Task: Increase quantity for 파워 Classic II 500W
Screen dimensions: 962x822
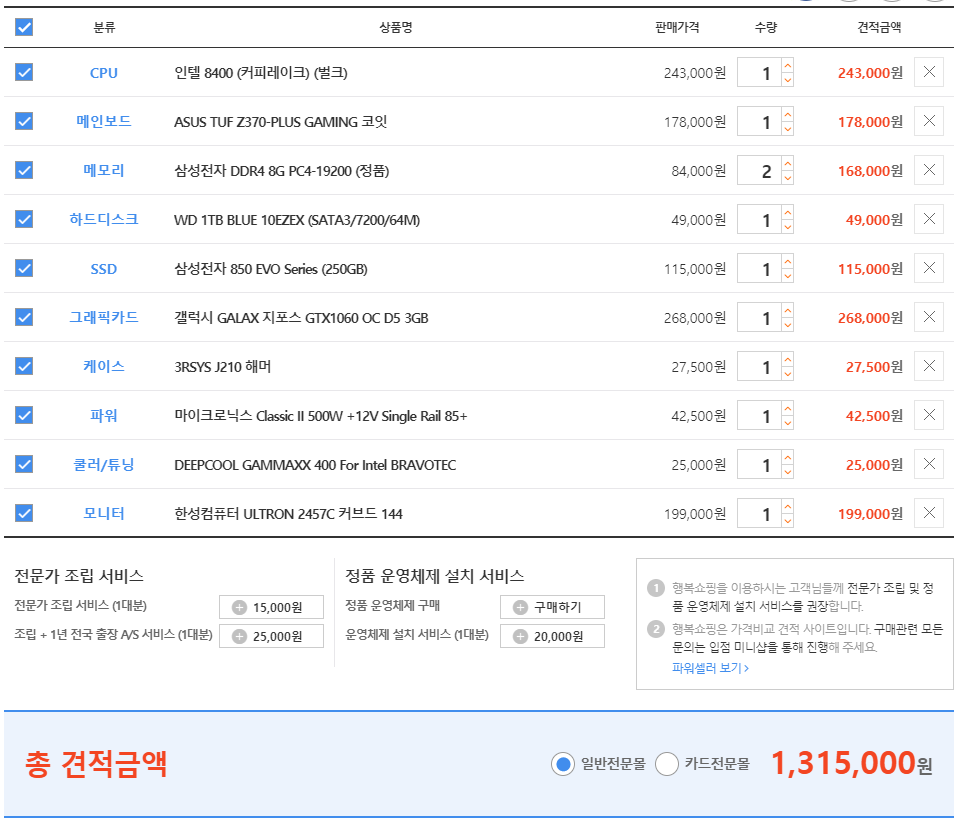Action: click(788, 409)
